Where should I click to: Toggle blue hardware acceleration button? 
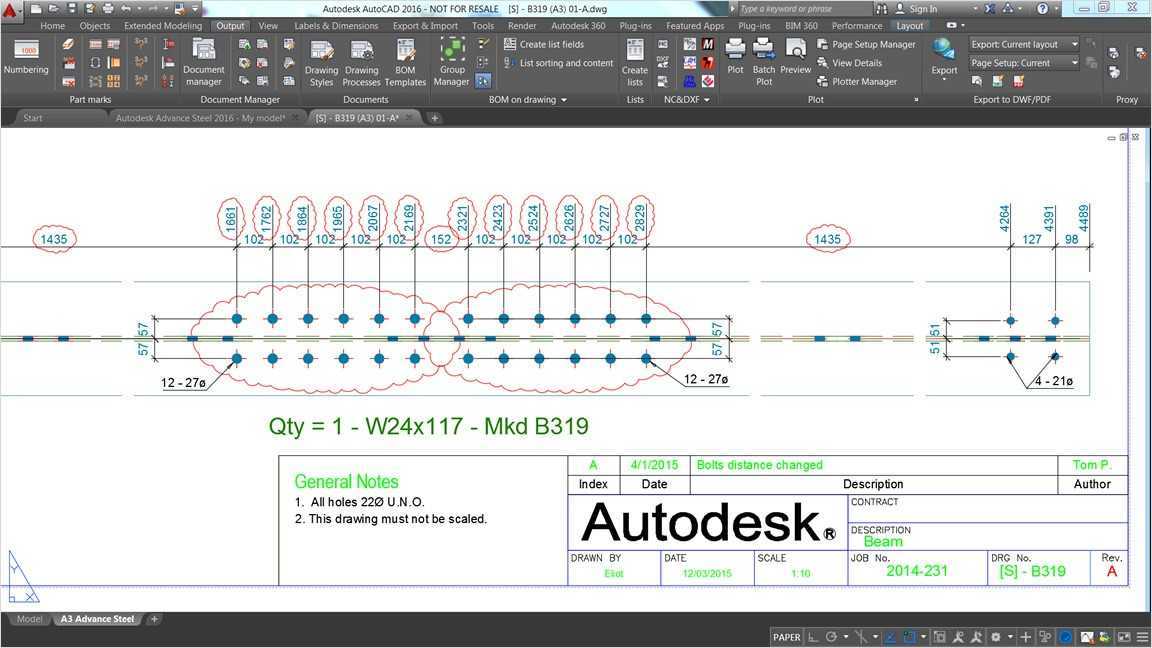(x=1066, y=637)
